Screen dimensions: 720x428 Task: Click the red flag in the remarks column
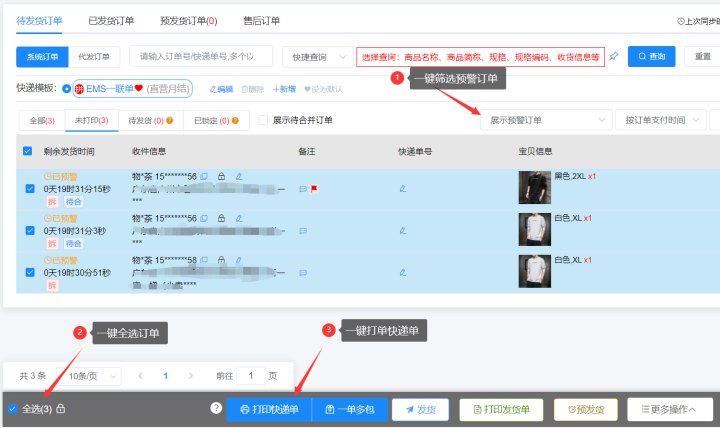tap(314, 189)
